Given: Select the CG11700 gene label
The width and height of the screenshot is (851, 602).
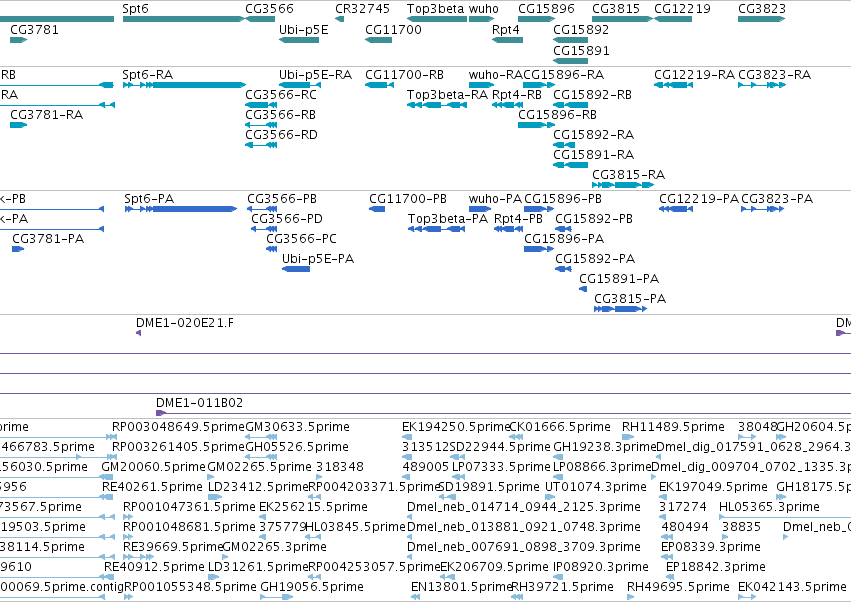Looking at the screenshot, I should (x=393, y=29).
